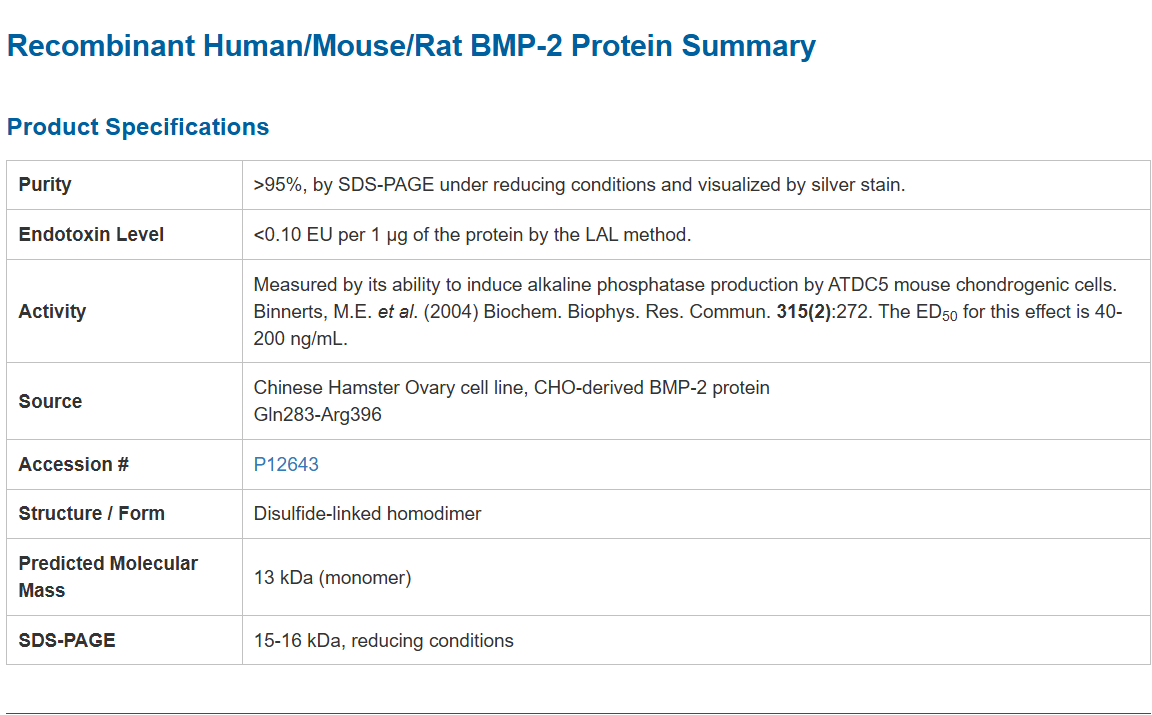This screenshot has height=715, width=1152.
Task: Select the Purity row label
Action: [x=45, y=184]
